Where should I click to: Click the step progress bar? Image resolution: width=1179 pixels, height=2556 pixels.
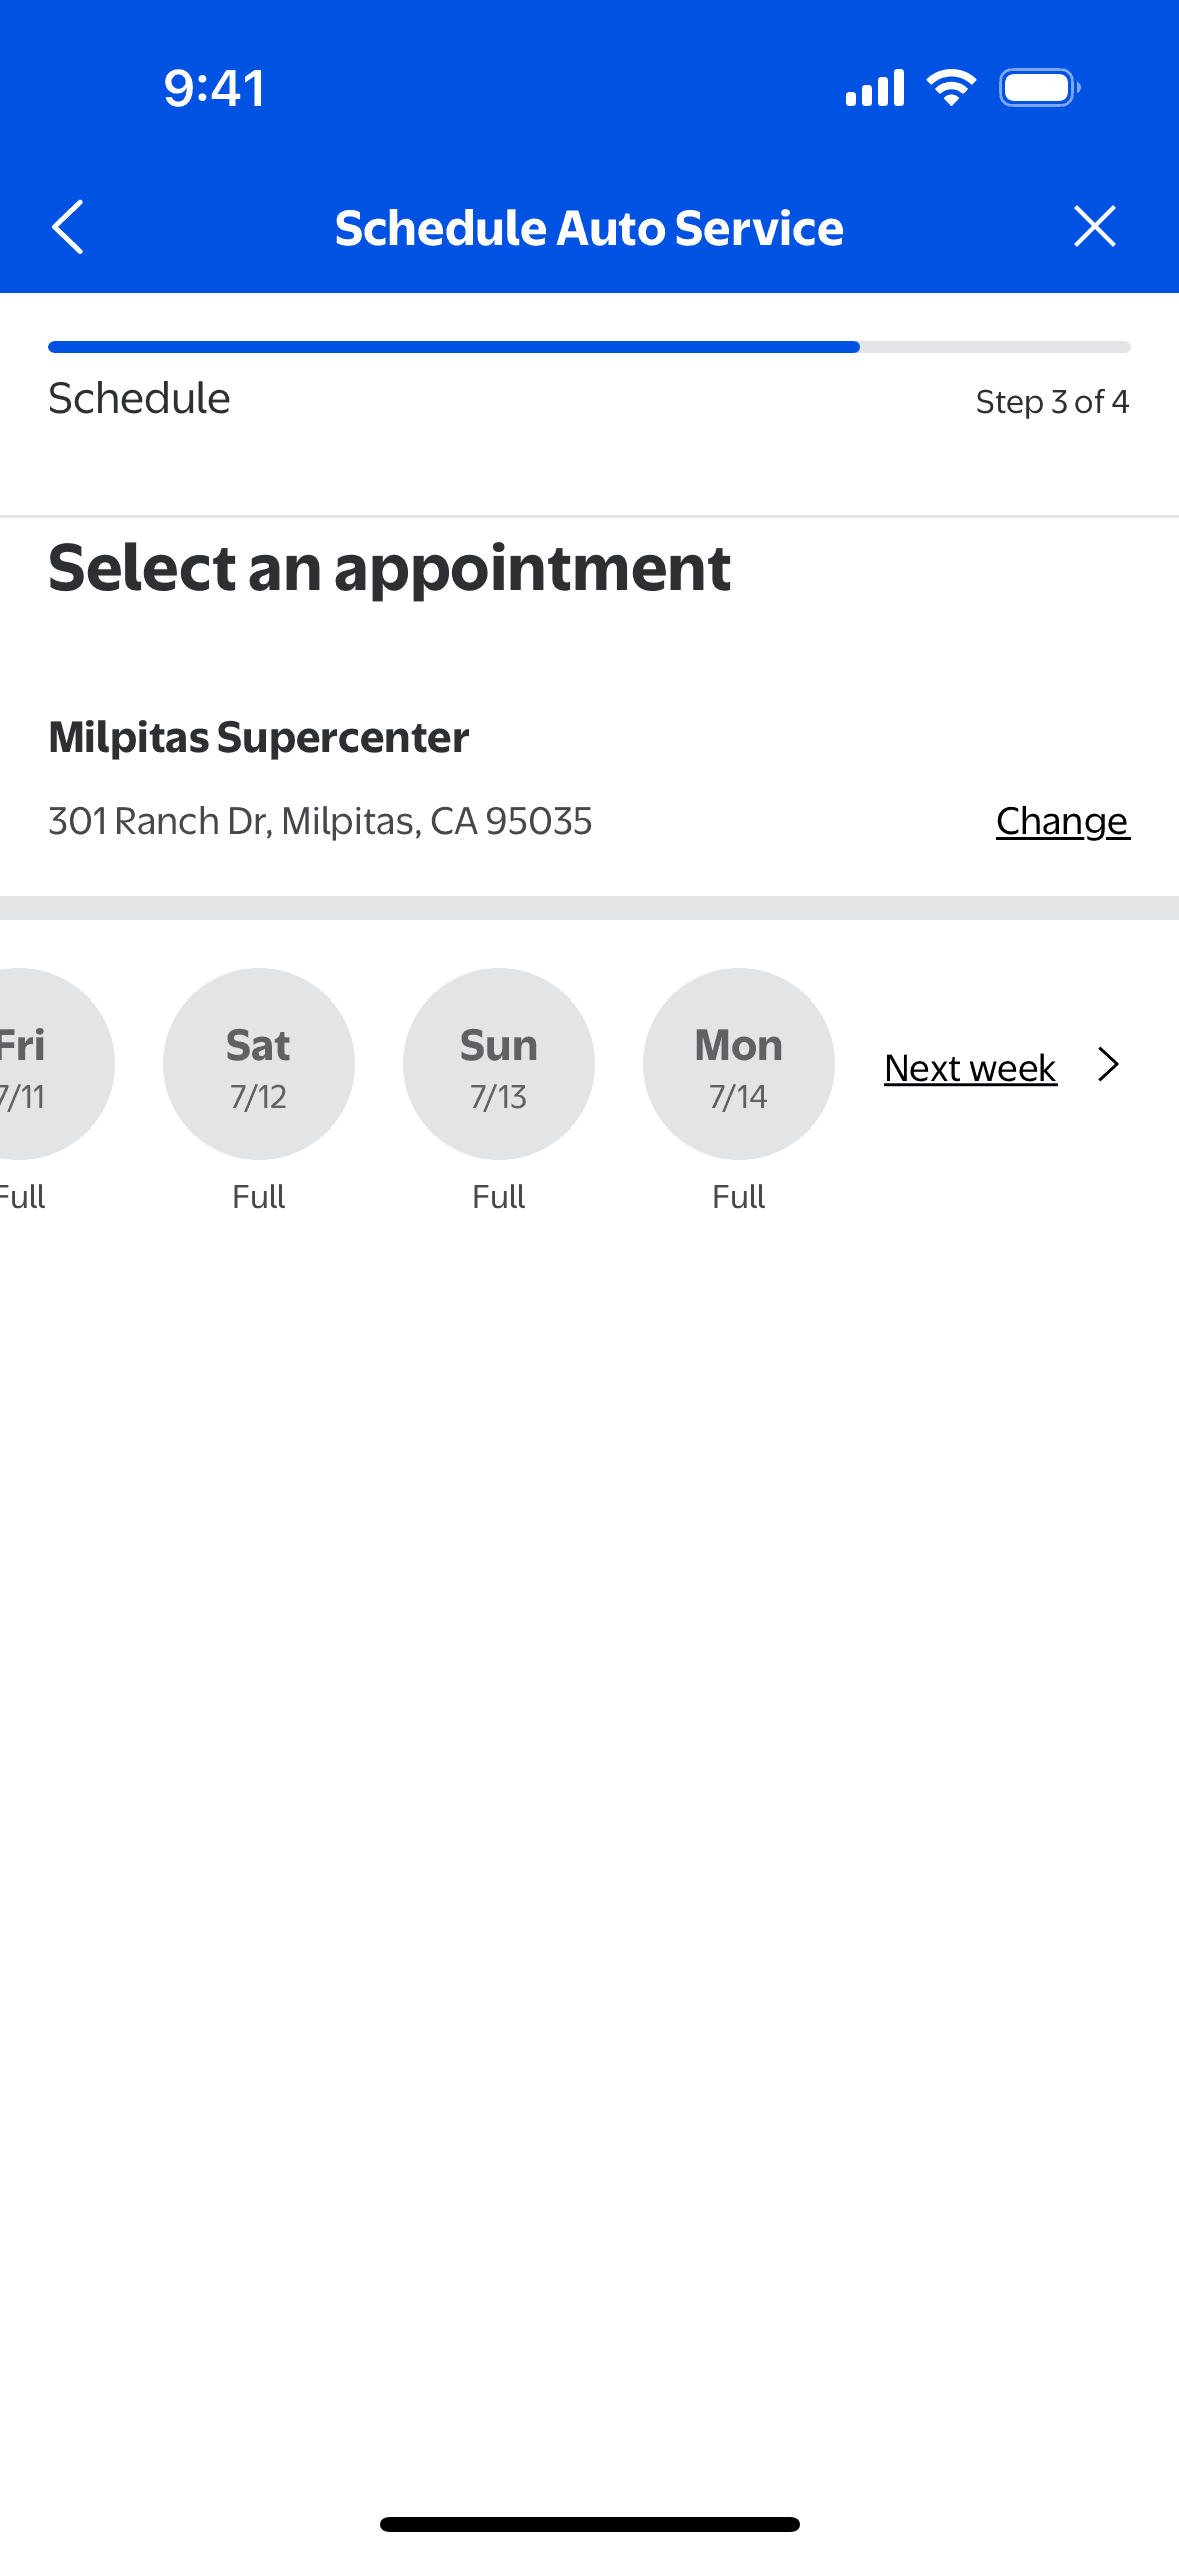pyautogui.click(x=589, y=347)
